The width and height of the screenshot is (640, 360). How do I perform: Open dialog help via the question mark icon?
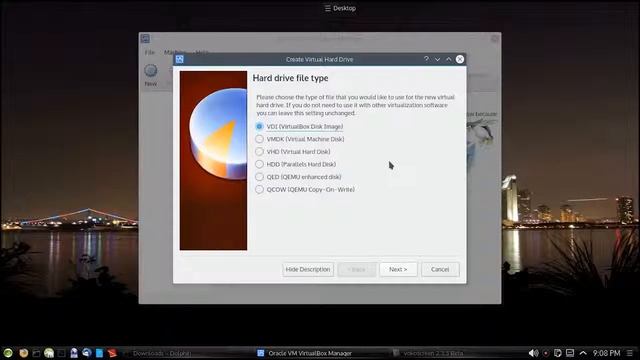pyautogui.click(x=426, y=59)
